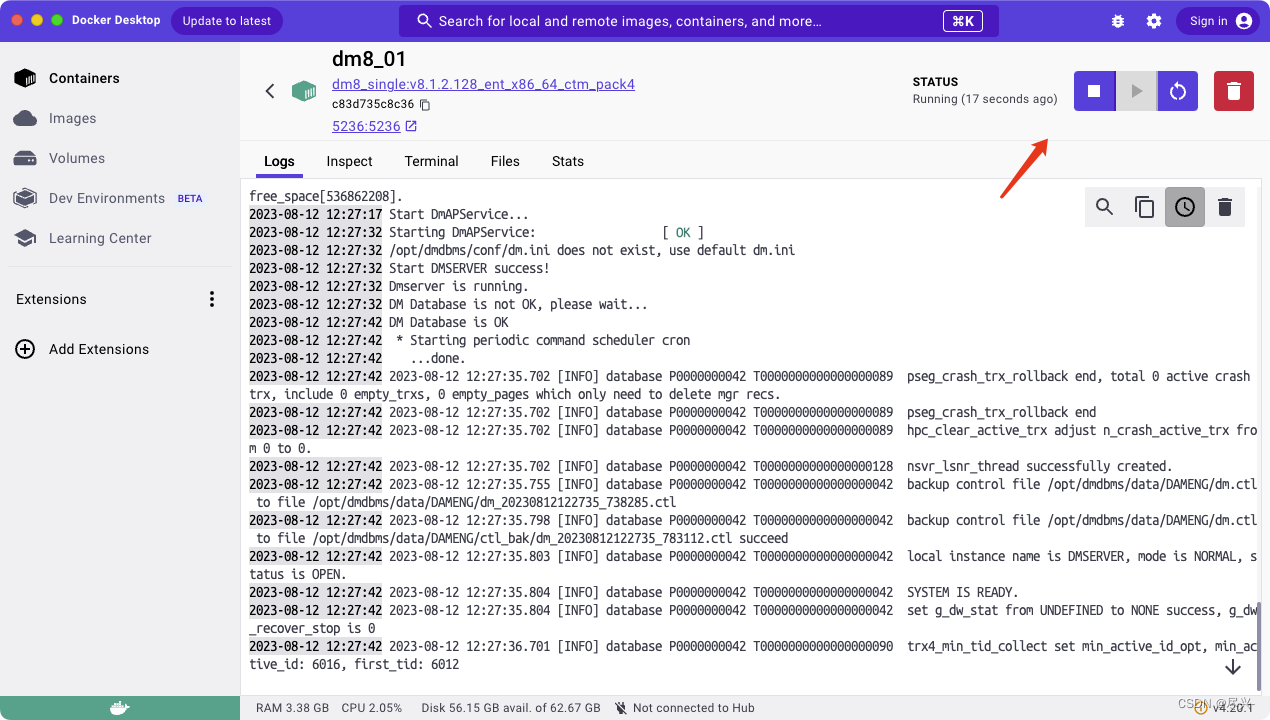Jump to latest logs with the down arrow
Screen dimensions: 1270x720
pos(1233,667)
